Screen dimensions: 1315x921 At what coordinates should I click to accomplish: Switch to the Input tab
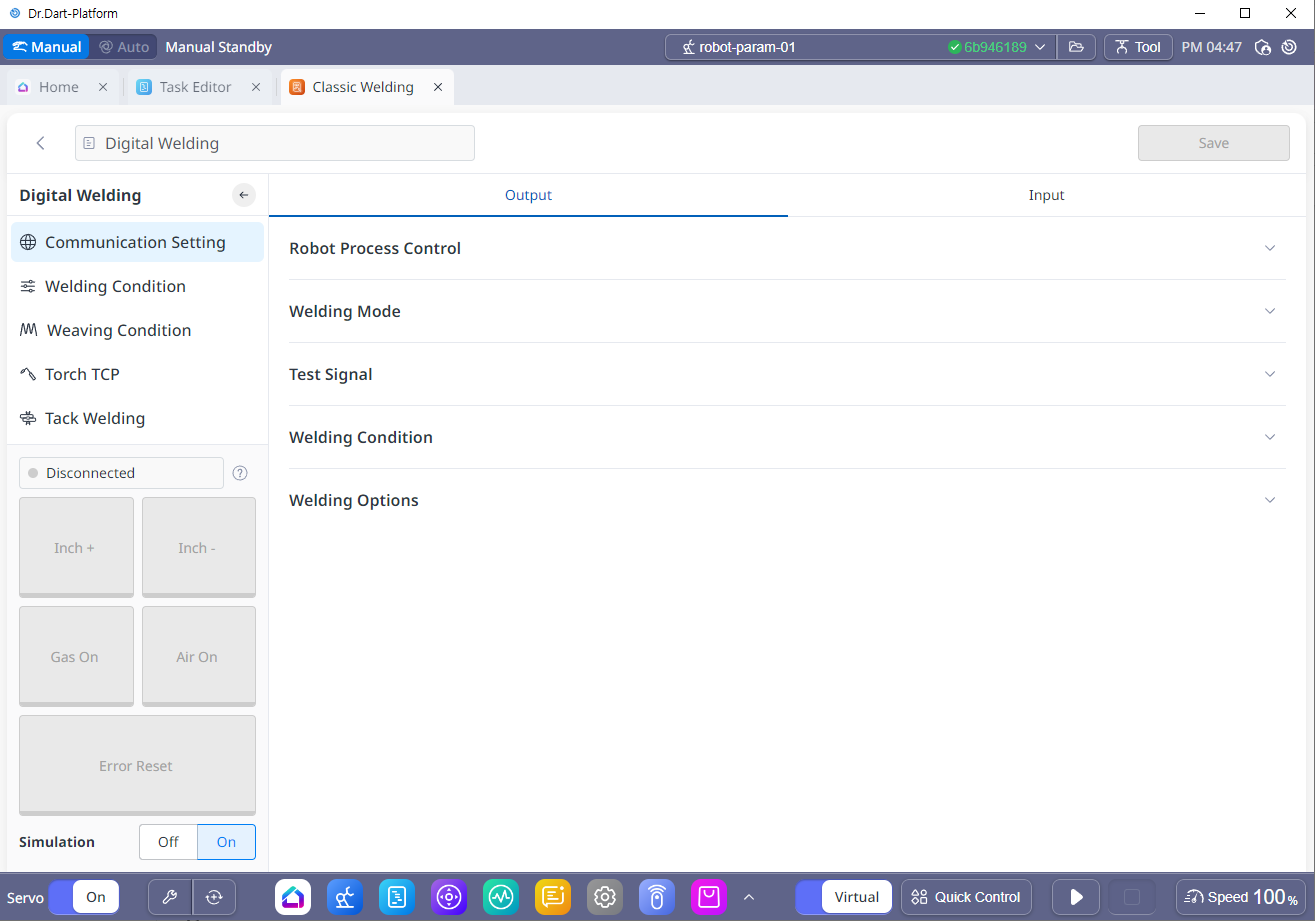coord(1046,195)
